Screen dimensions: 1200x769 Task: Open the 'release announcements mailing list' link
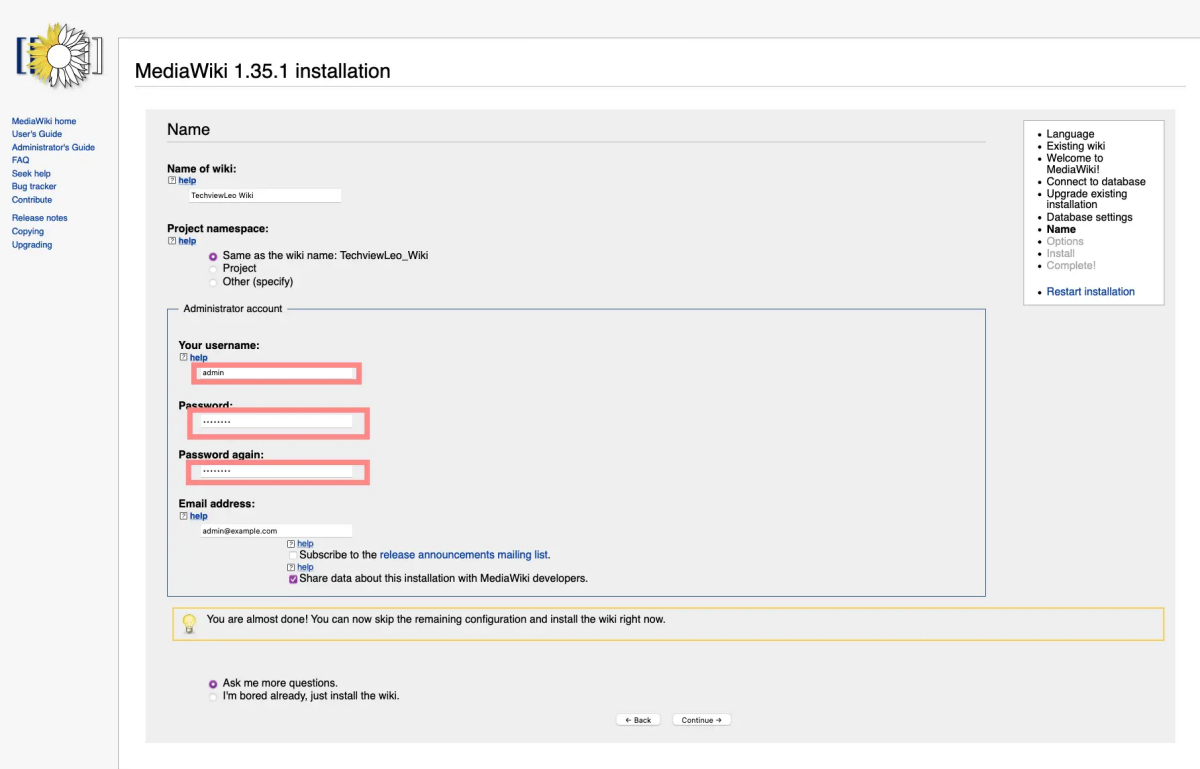coord(464,554)
